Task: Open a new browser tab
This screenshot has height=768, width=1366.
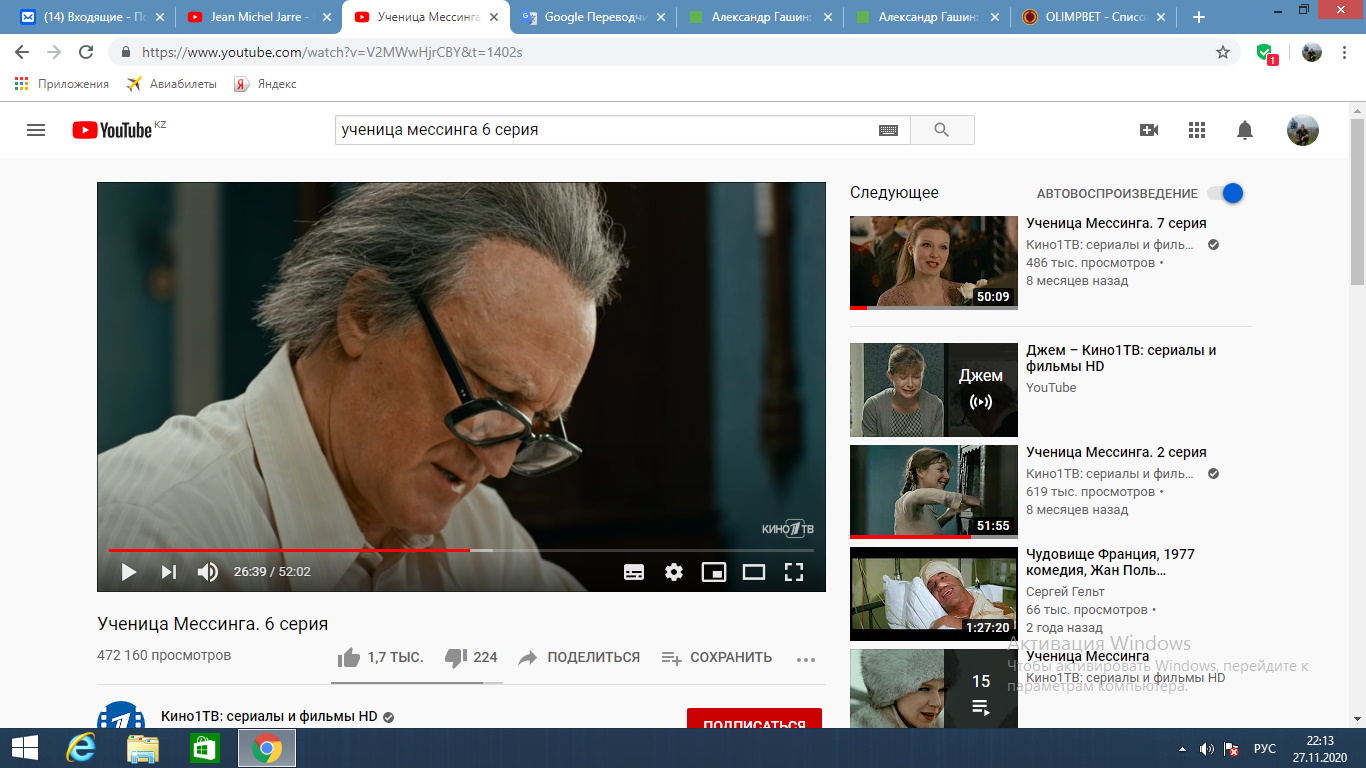Action: click(1199, 17)
